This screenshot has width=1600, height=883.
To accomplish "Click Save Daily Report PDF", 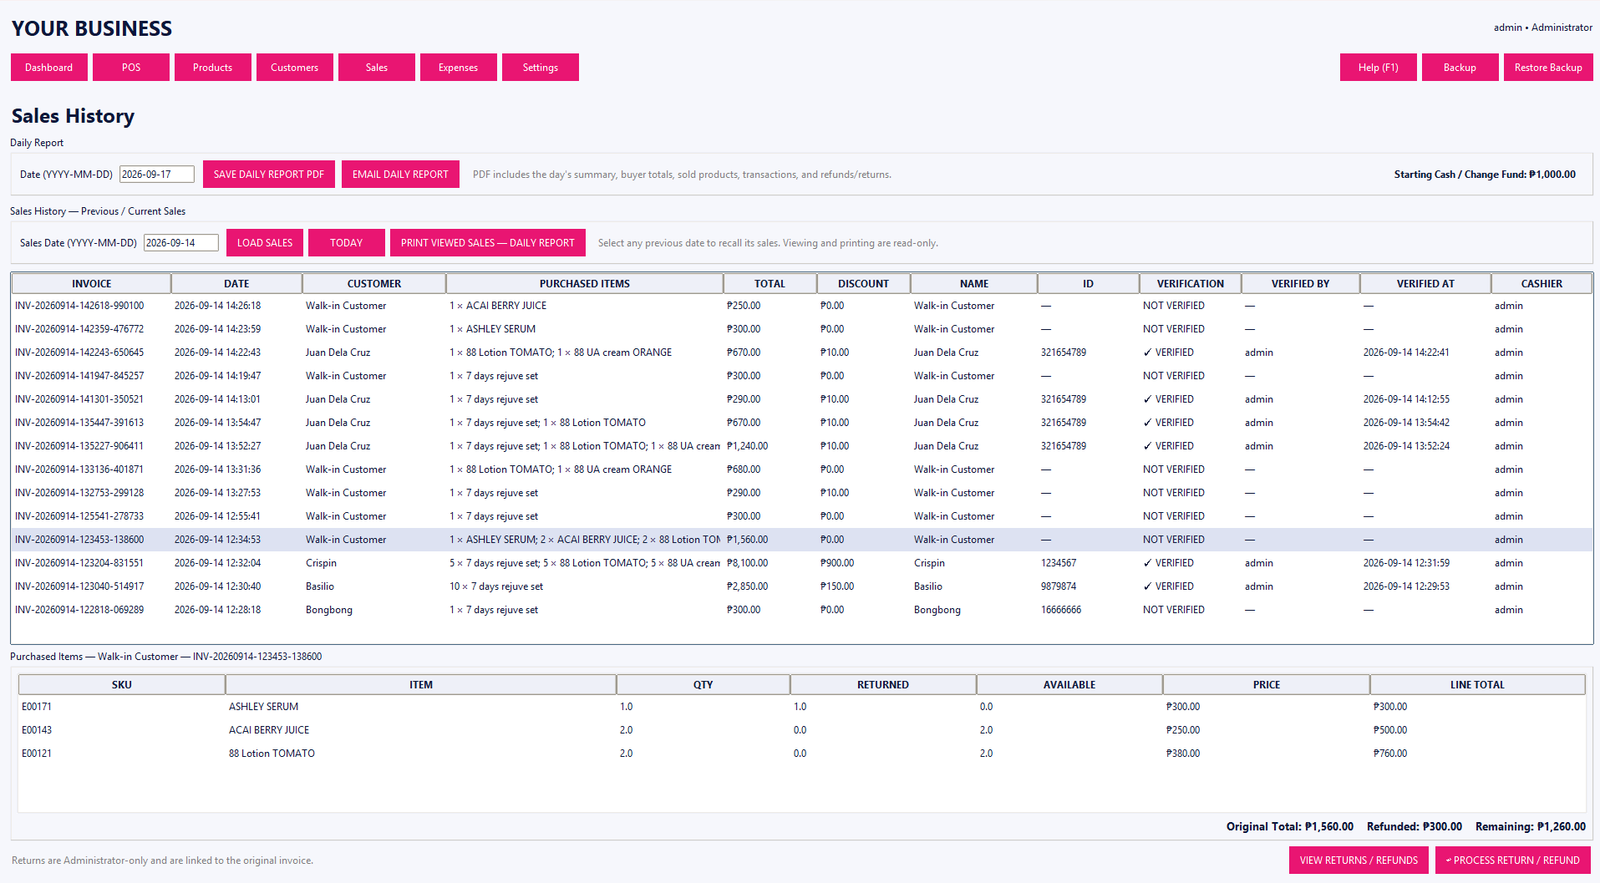I will pos(269,174).
